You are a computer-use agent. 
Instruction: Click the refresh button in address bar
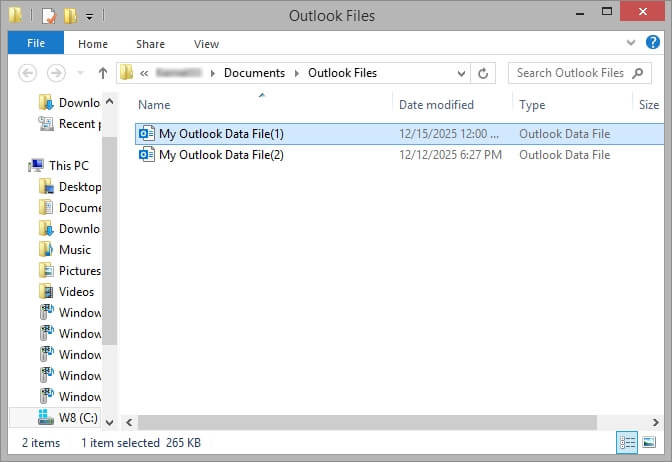pos(483,73)
